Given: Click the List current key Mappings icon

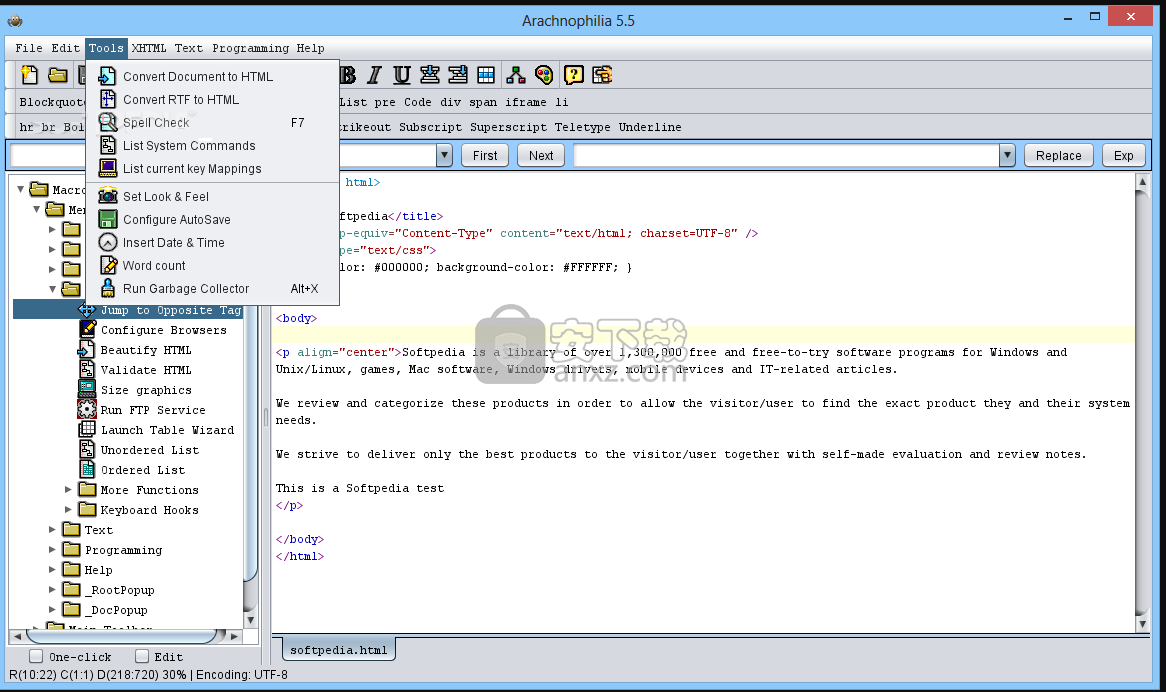Looking at the screenshot, I should [108, 169].
